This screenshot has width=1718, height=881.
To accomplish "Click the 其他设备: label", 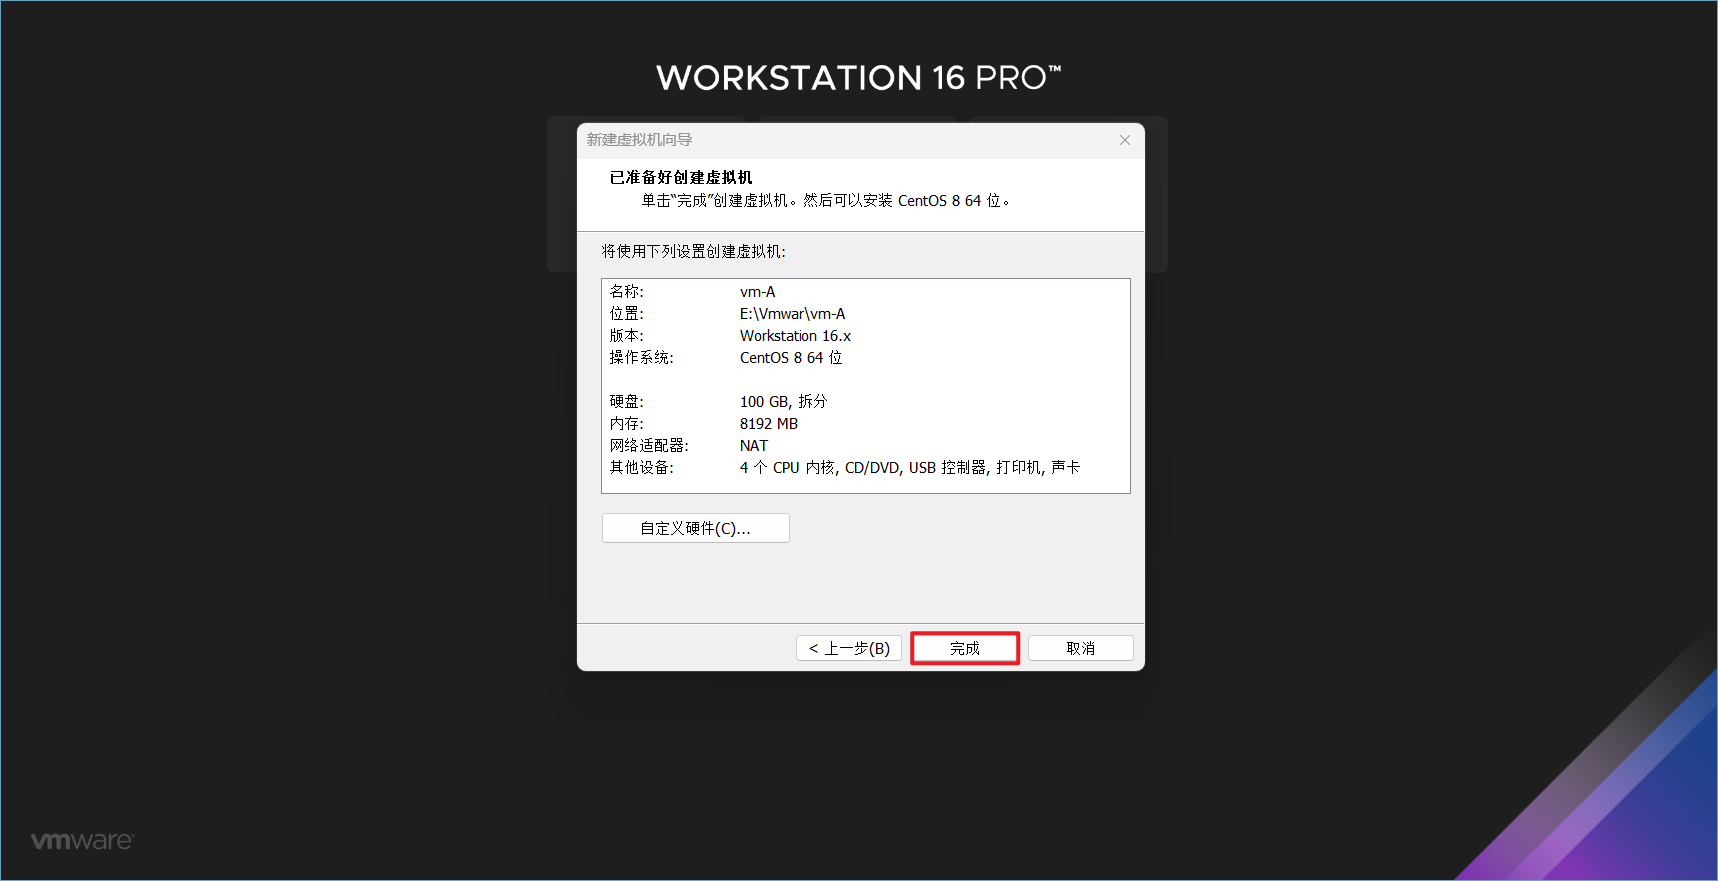I will coord(642,468).
